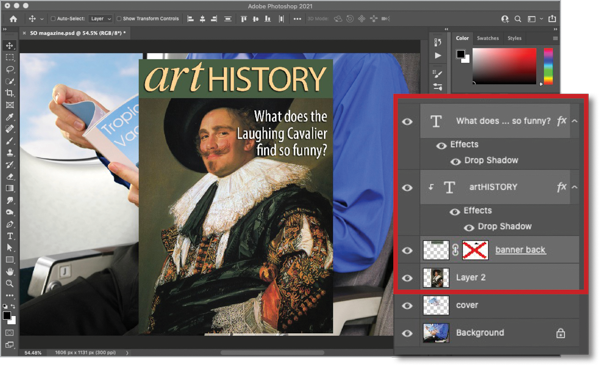The width and height of the screenshot is (600, 366).
Task: Click the toolbox foreground color swatch
Action: [7, 316]
